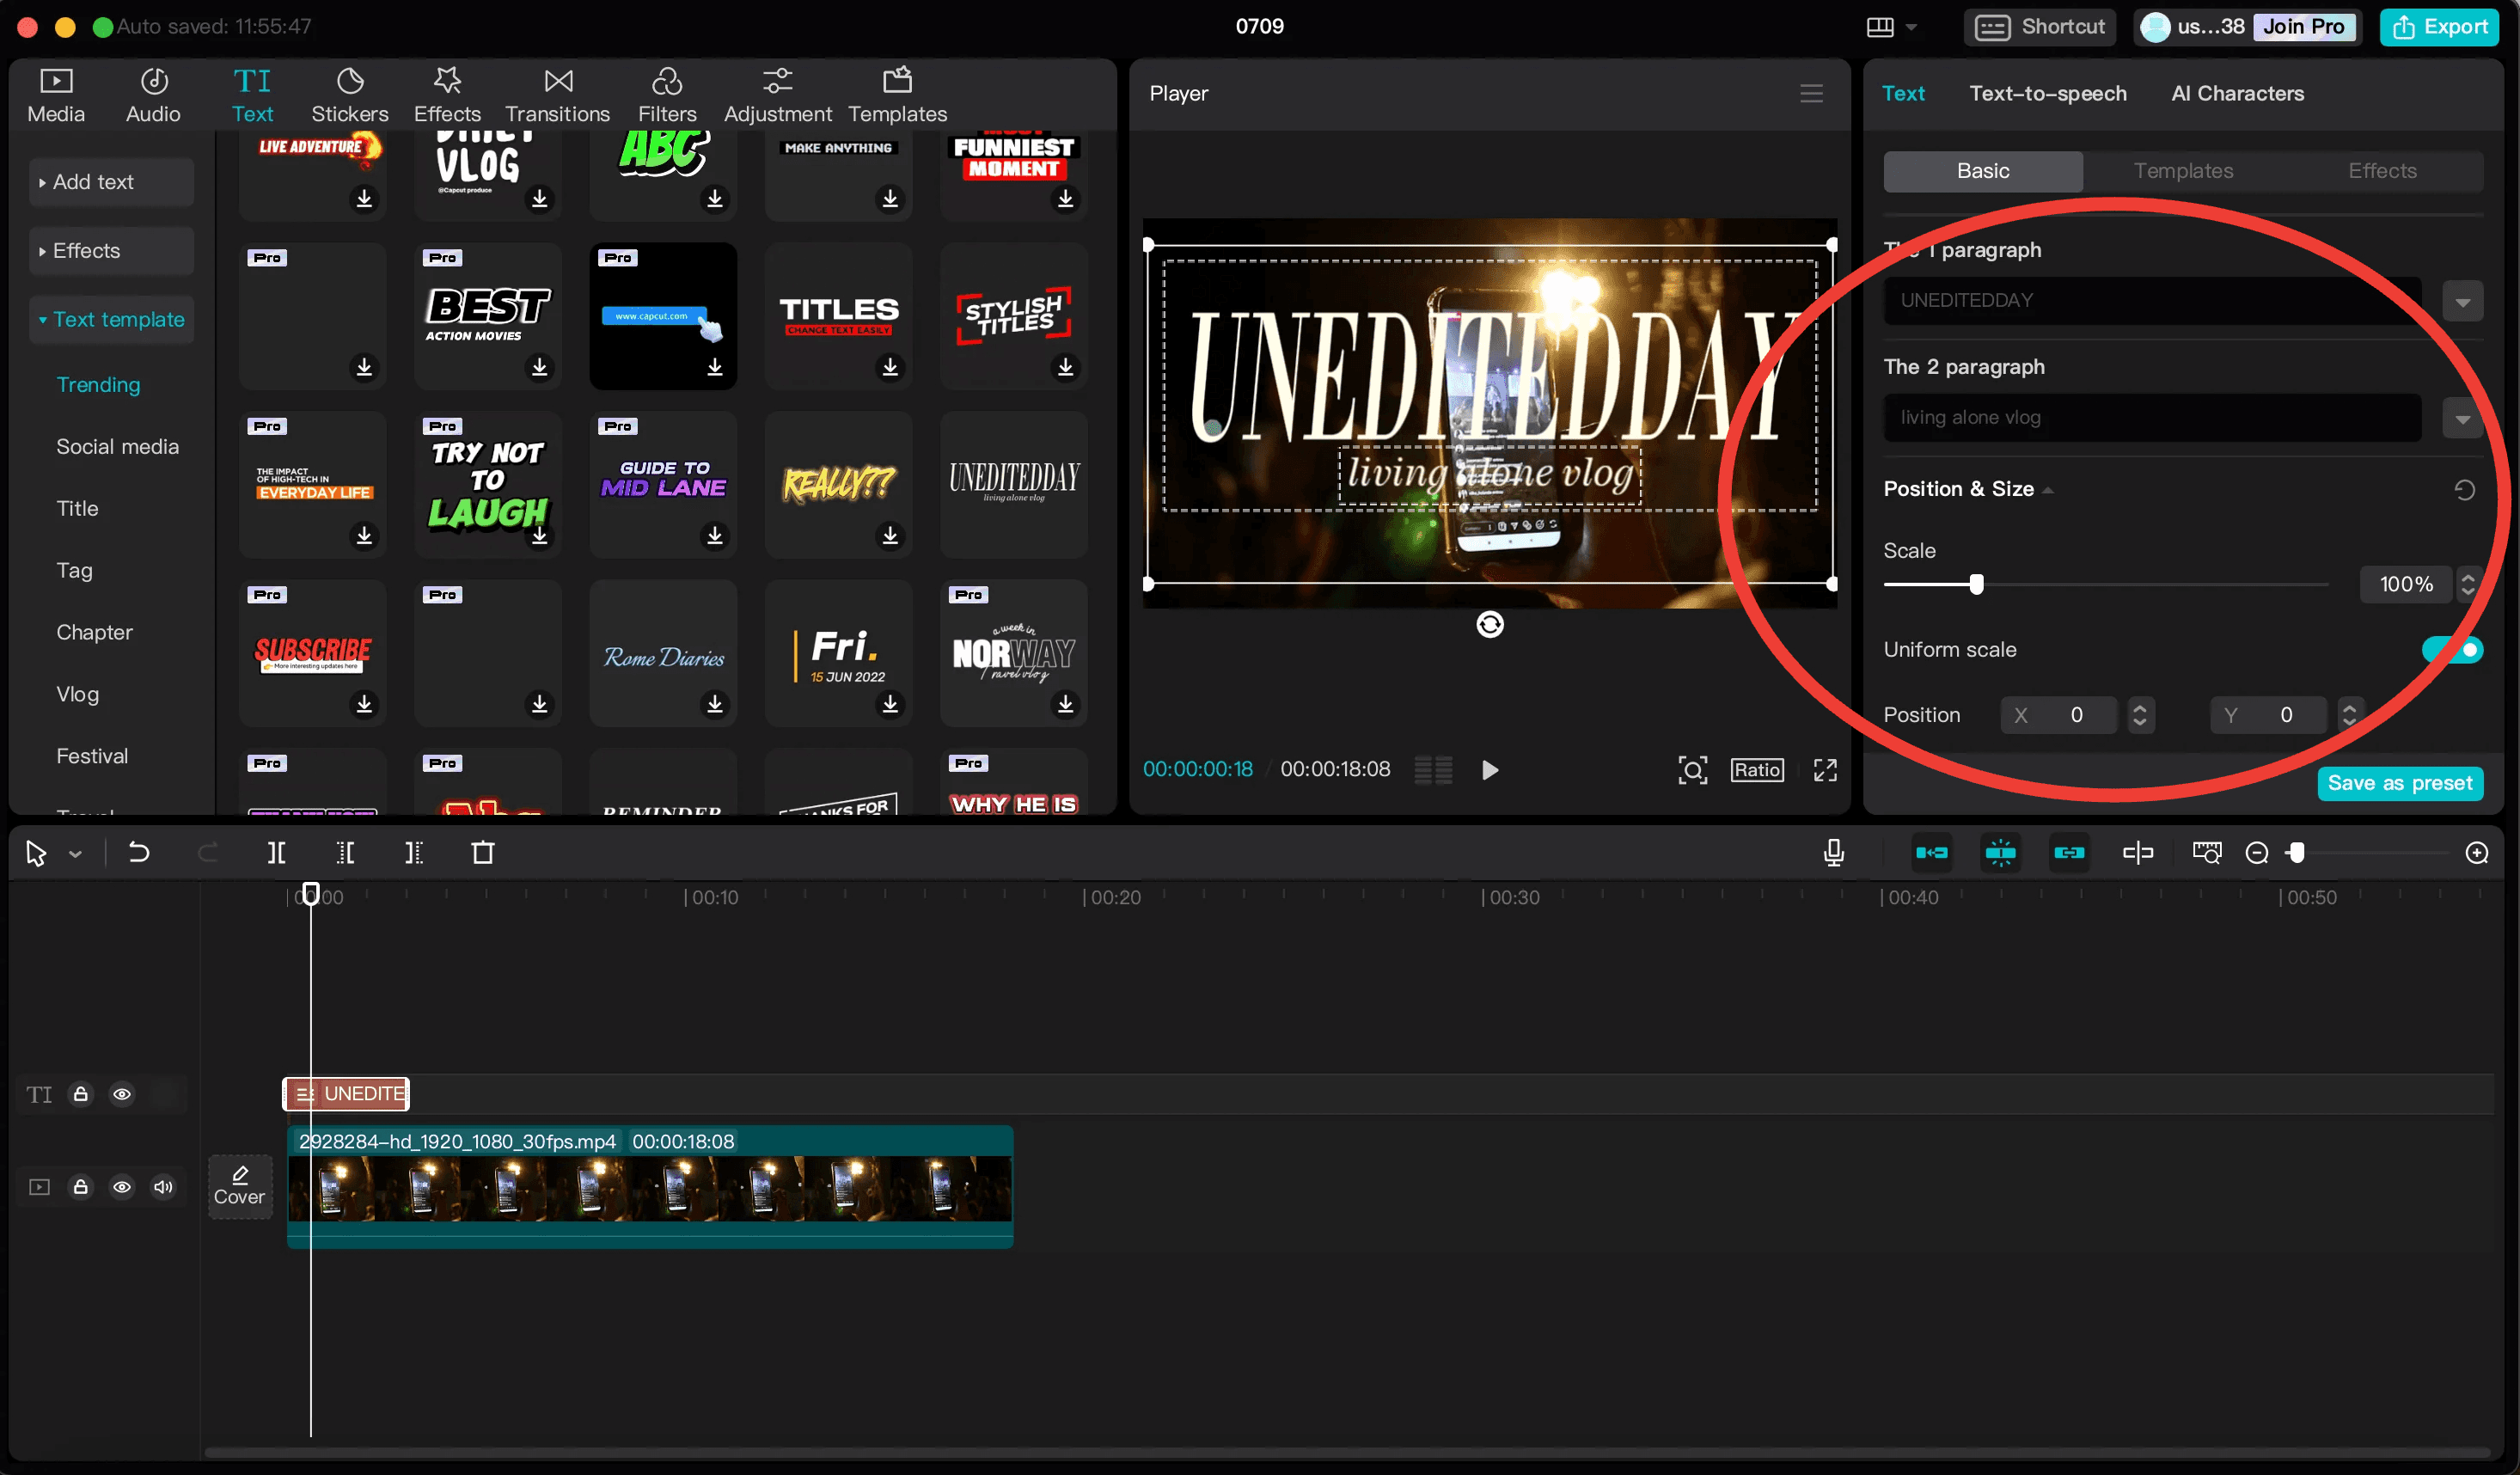
Task: Switch to the AI Characters tab
Action: [x=2237, y=93]
